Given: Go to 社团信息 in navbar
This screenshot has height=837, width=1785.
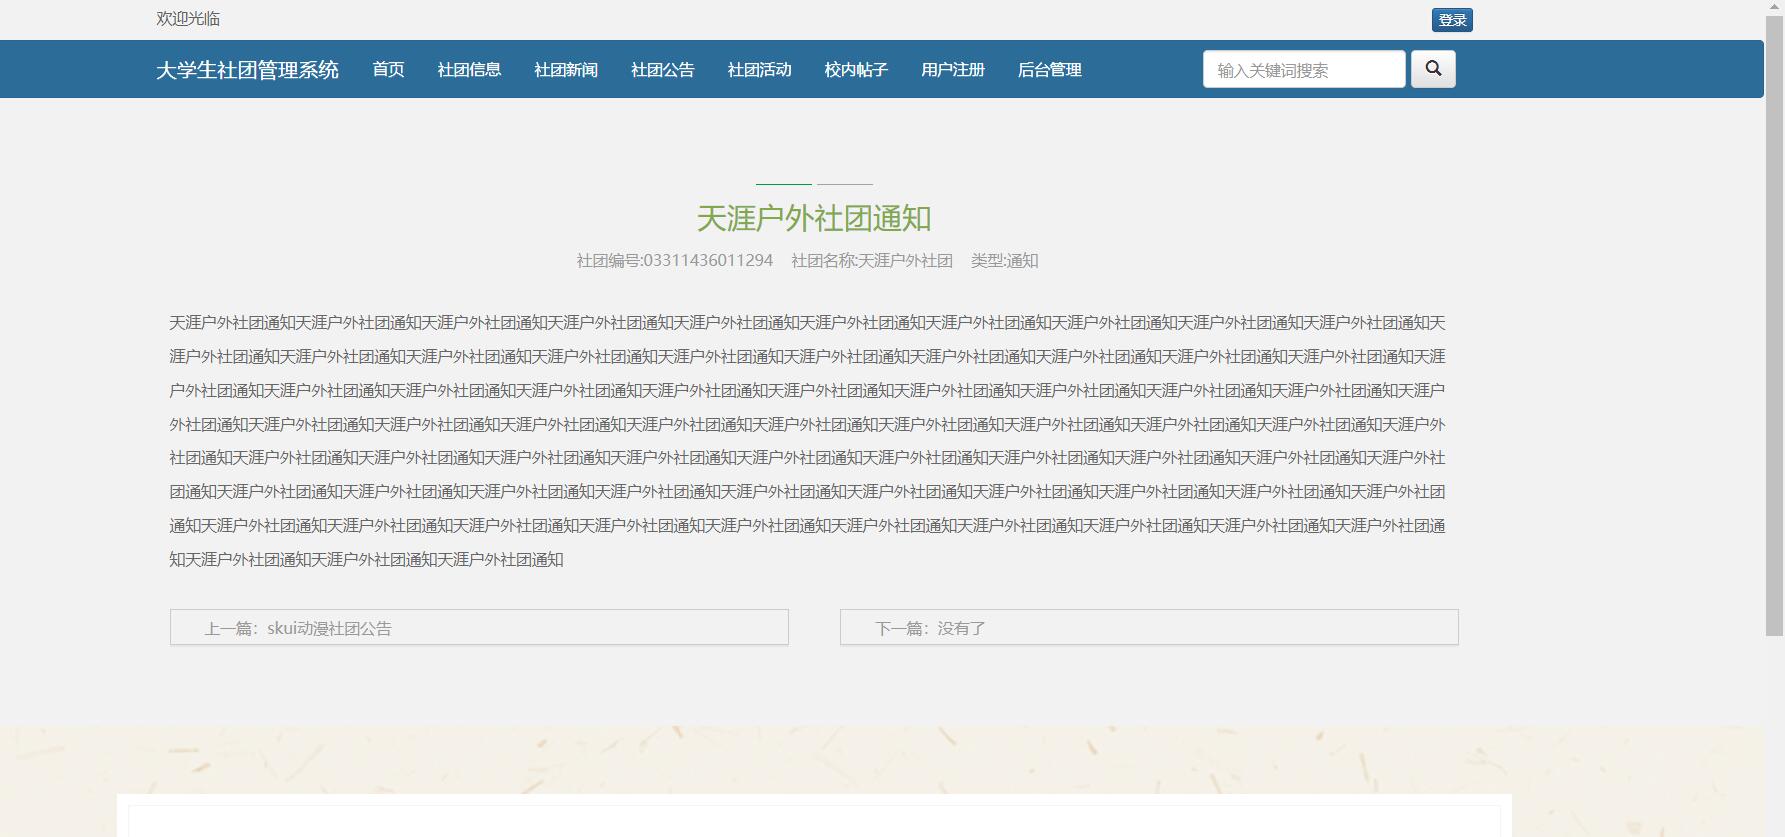Looking at the screenshot, I should pyautogui.click(x=469, y=69).
